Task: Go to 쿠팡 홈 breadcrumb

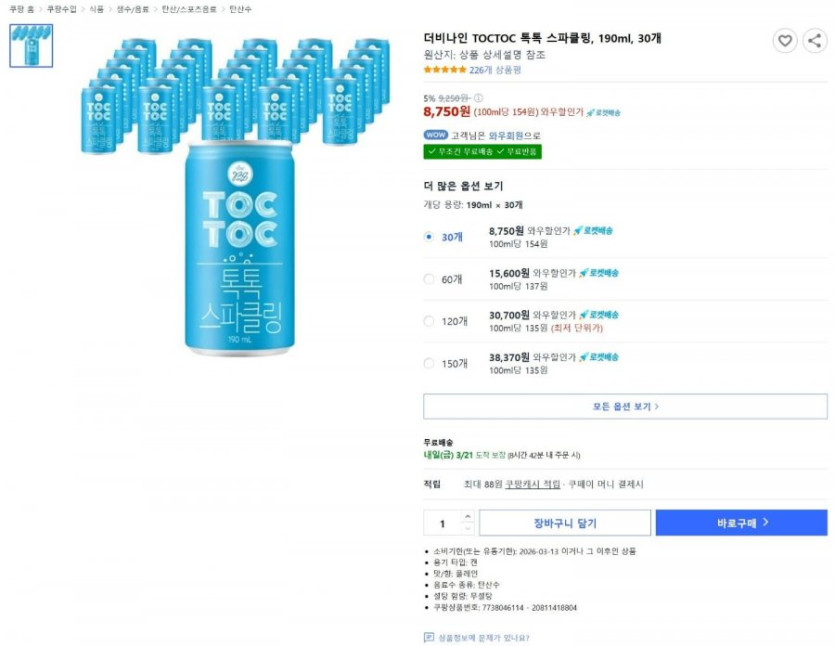Action: click(x=20, y=9)
